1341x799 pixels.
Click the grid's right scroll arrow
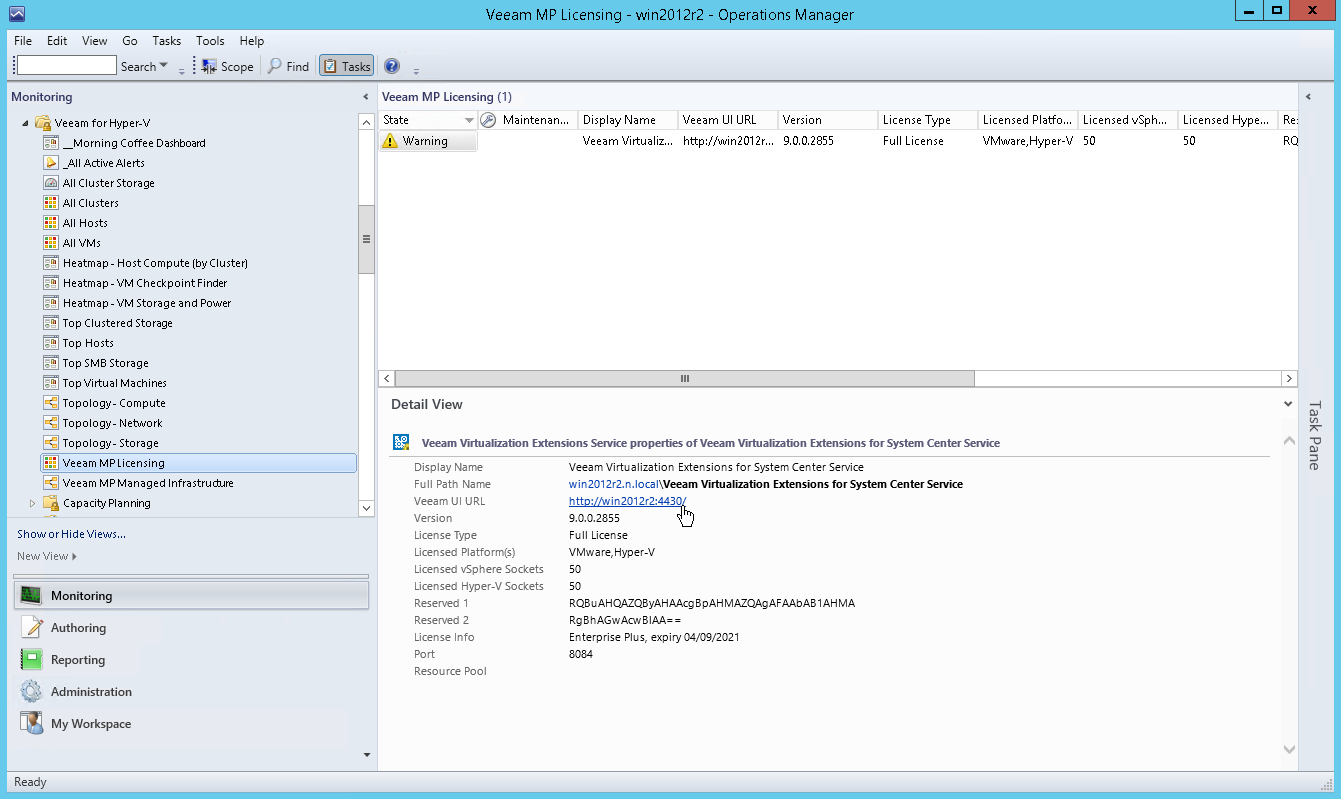[x=1289, y=379]
